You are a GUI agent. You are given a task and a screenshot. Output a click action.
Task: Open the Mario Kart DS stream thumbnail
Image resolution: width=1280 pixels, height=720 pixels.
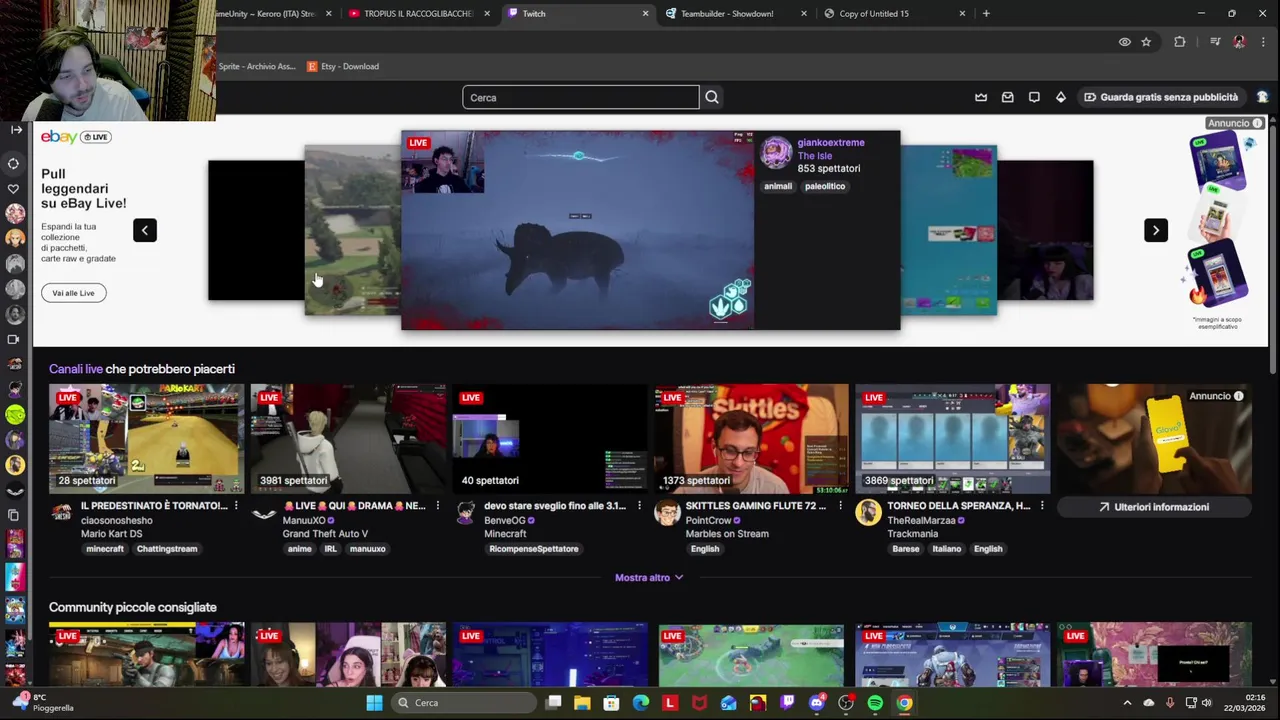146,438
